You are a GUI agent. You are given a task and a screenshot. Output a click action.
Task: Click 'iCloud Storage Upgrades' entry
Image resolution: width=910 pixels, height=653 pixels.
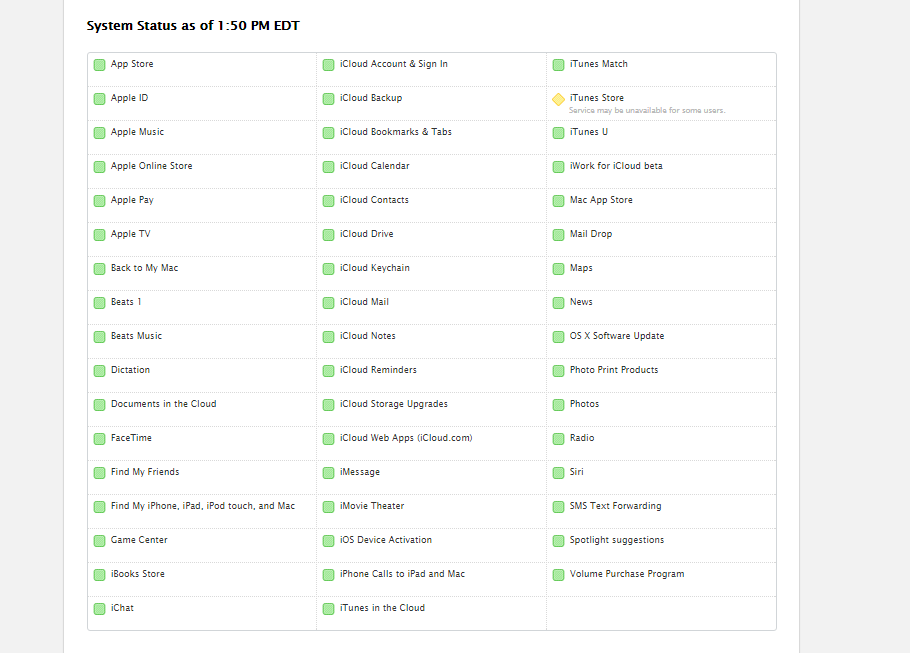click(x=394, y=404)
